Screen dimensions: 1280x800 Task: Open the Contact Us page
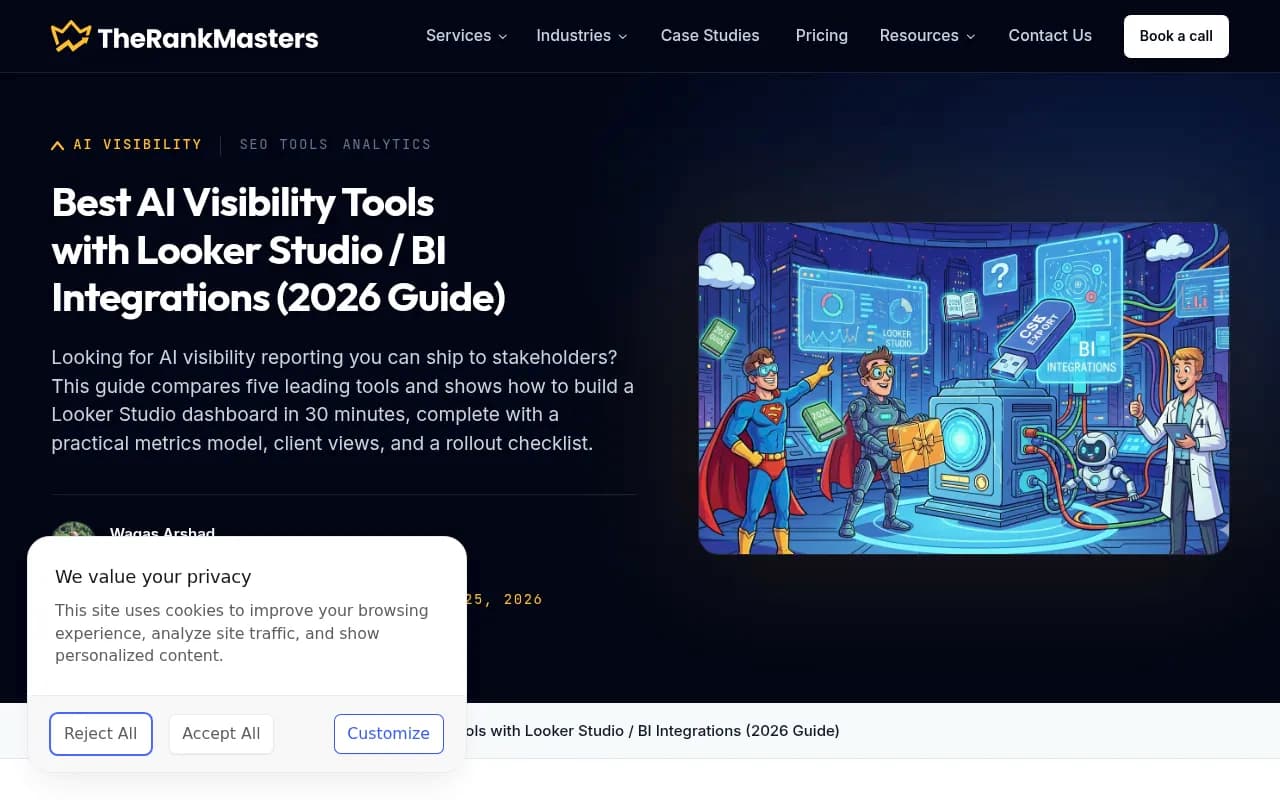pos(1050,36)
